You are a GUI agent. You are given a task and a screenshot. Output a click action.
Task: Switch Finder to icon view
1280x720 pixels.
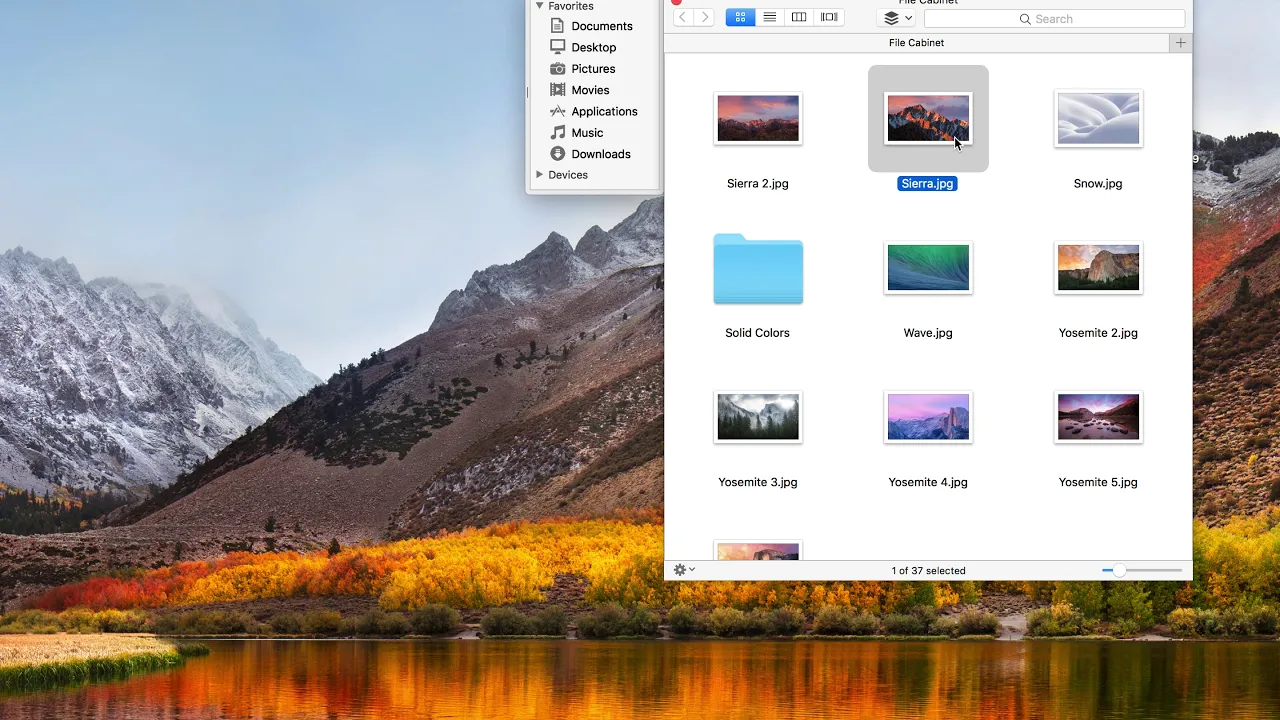pos(740,17)
